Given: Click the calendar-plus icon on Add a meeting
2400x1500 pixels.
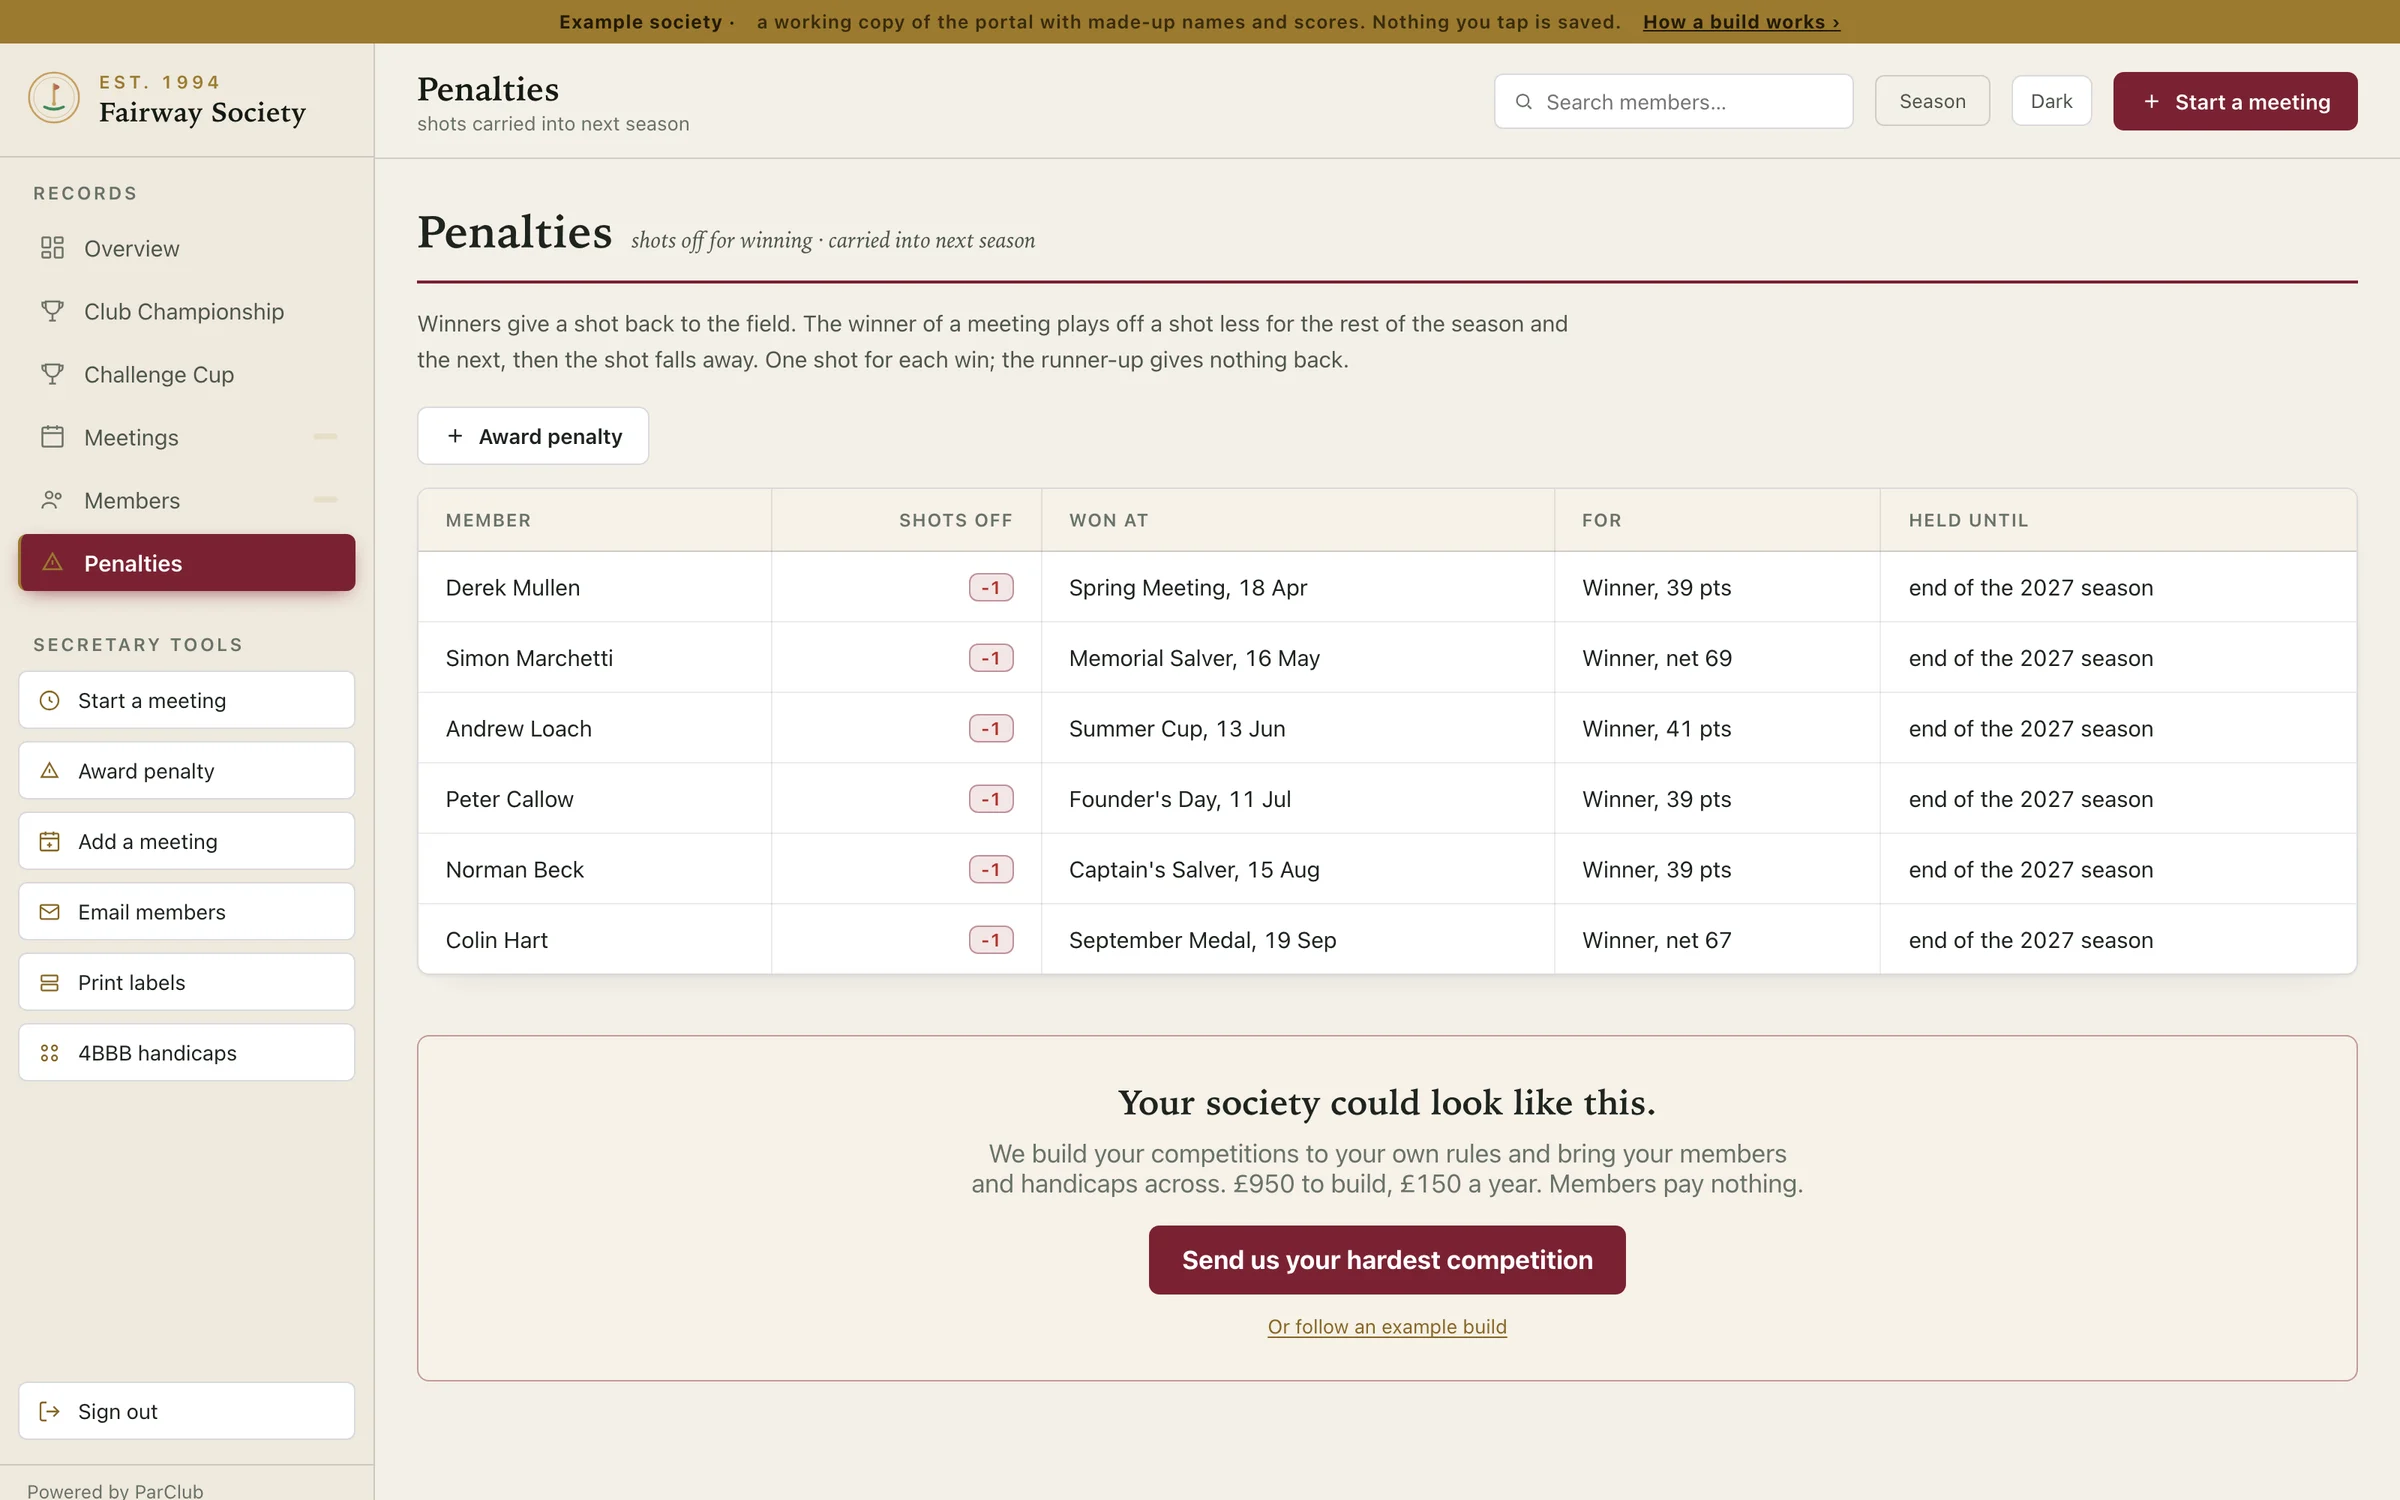Looking at the screenshot, I should click(49, 841).
